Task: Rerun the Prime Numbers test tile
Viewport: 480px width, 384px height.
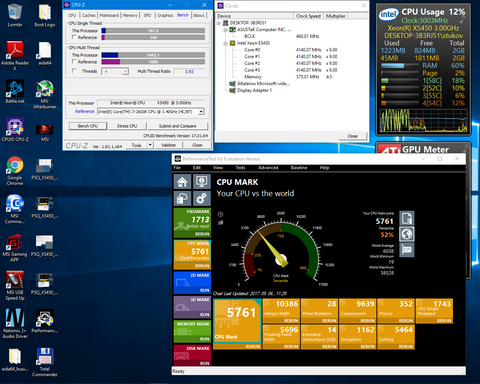Action: pos(329,320)
